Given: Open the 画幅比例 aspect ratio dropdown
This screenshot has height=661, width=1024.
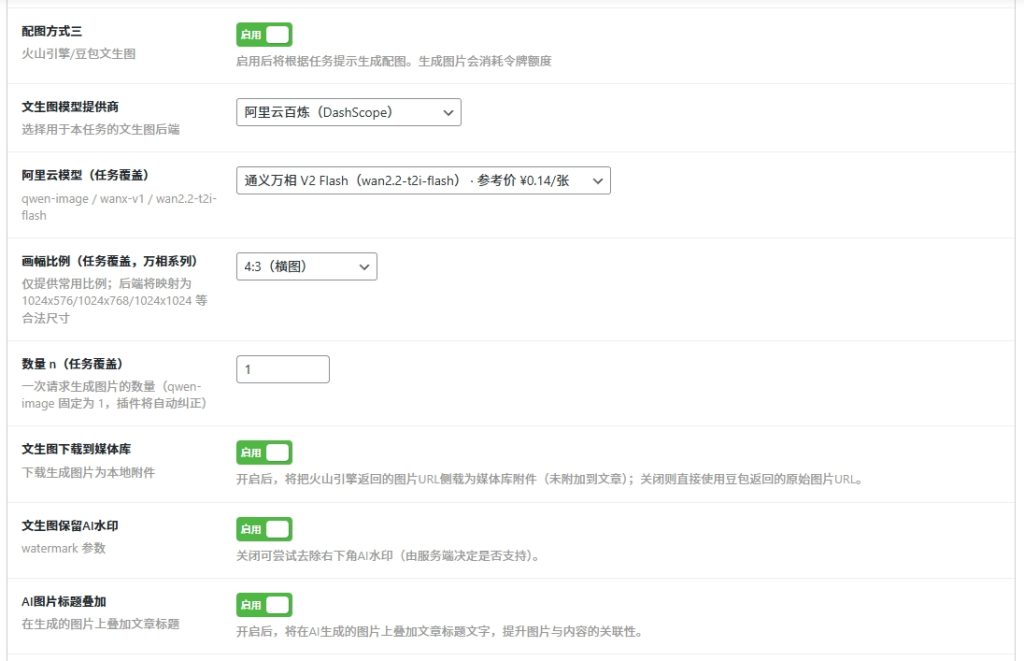Looking at the screenshot, I should [x=305, y=266].
